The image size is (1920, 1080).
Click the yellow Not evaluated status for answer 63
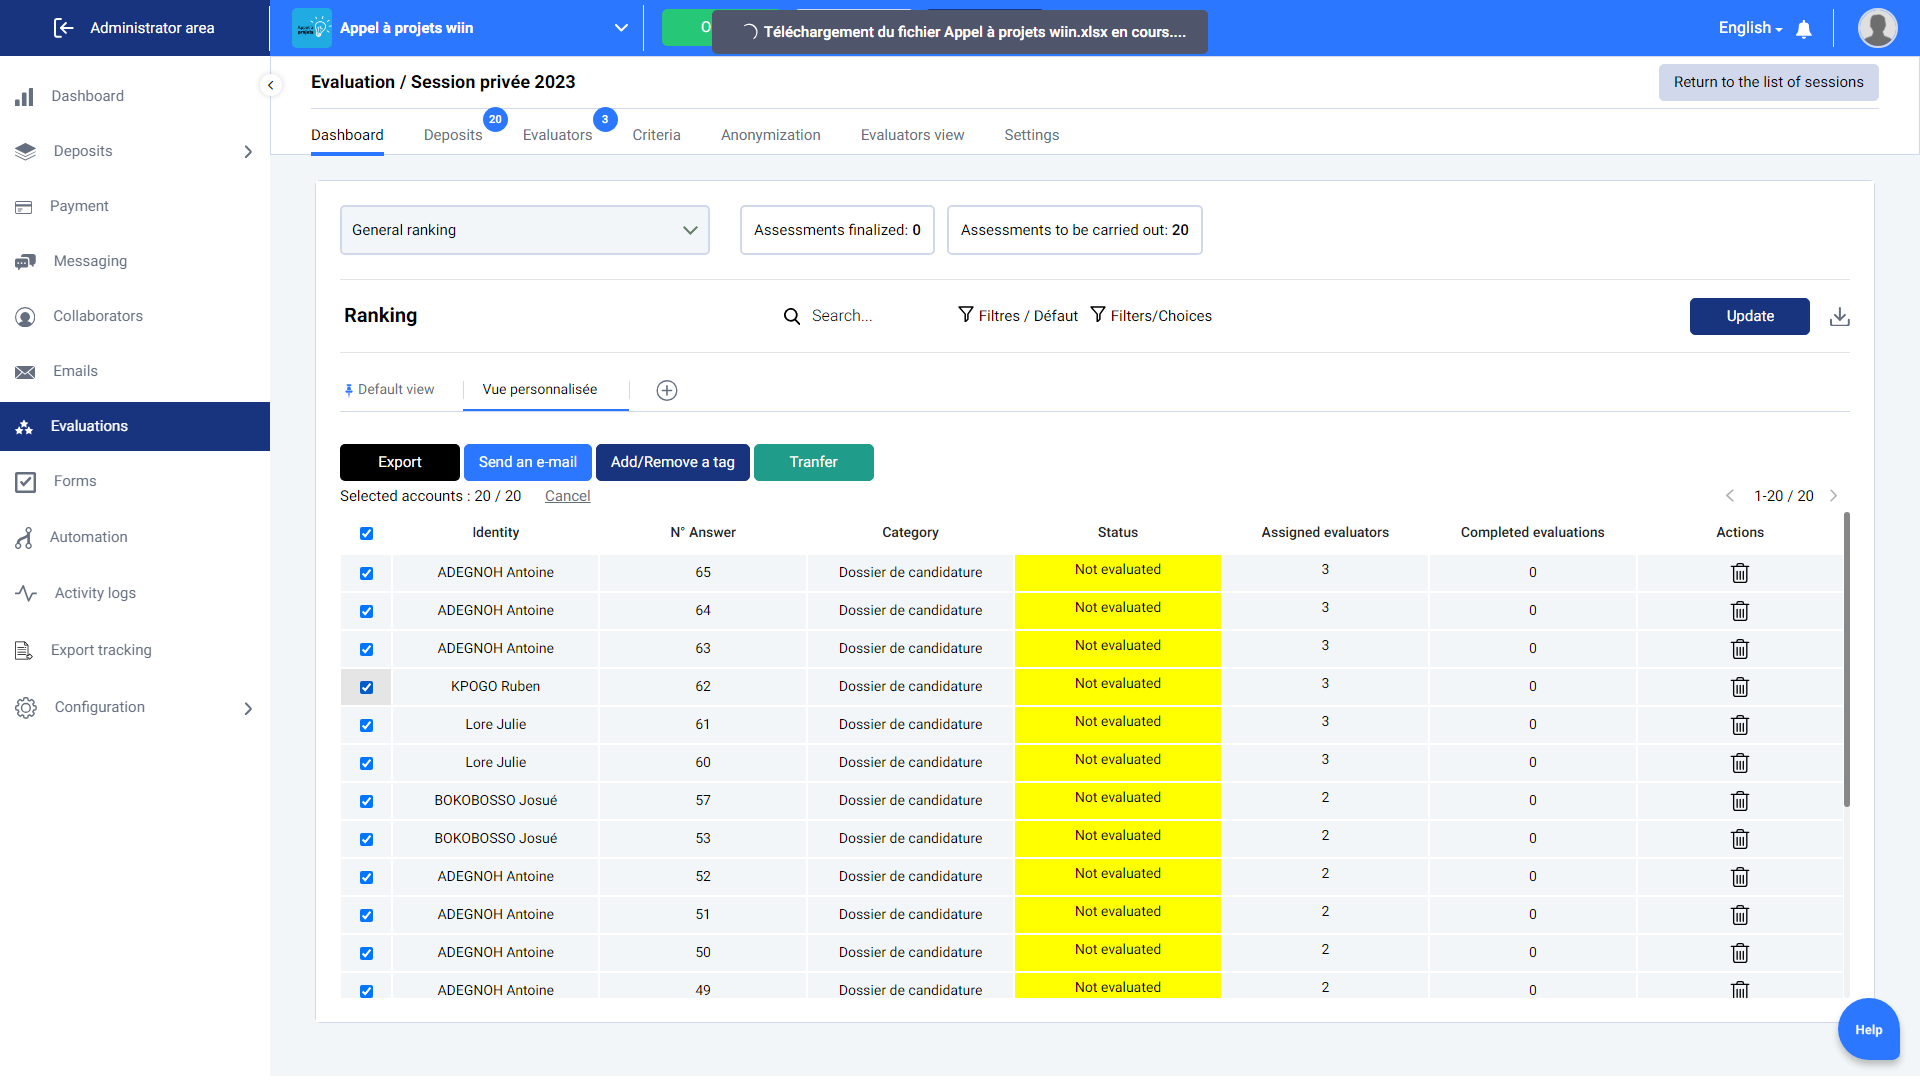1118,649
